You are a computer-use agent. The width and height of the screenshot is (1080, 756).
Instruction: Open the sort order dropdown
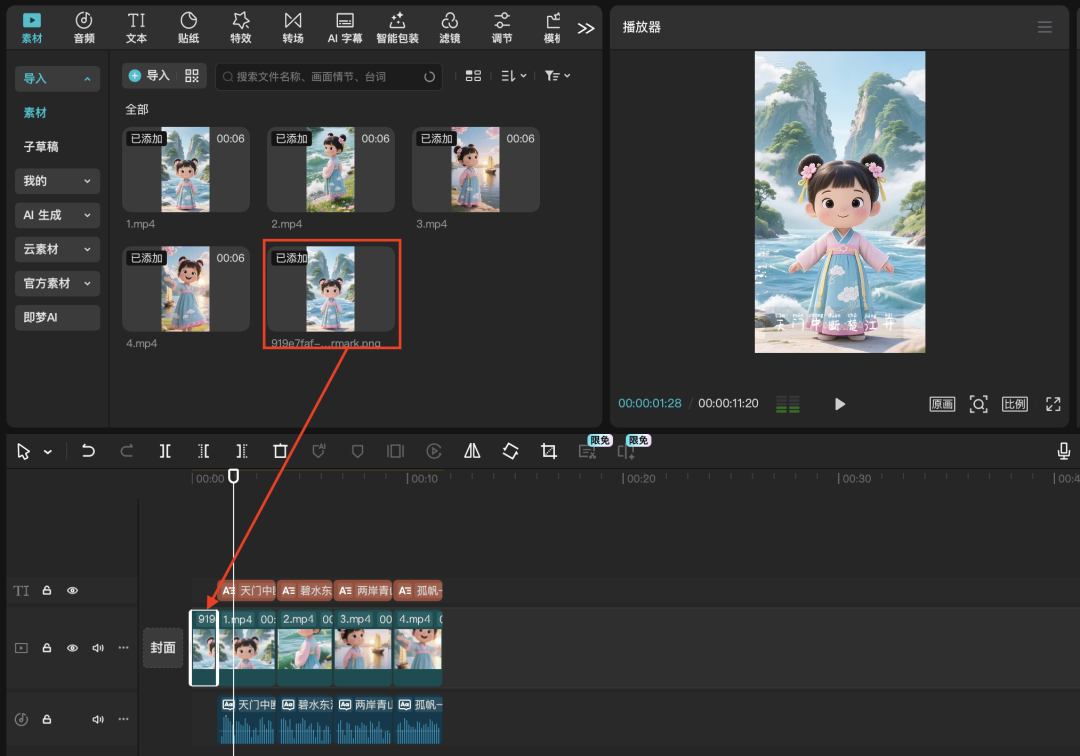pyautogui.click(x=513, y=76)
